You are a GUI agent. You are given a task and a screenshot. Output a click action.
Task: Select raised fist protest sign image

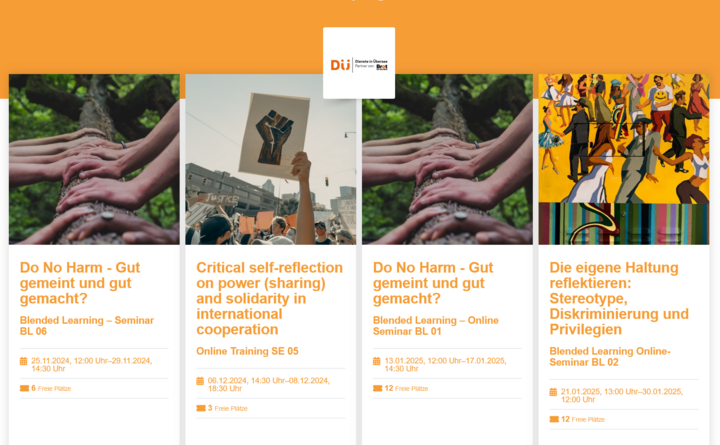(x=271, y=159)
